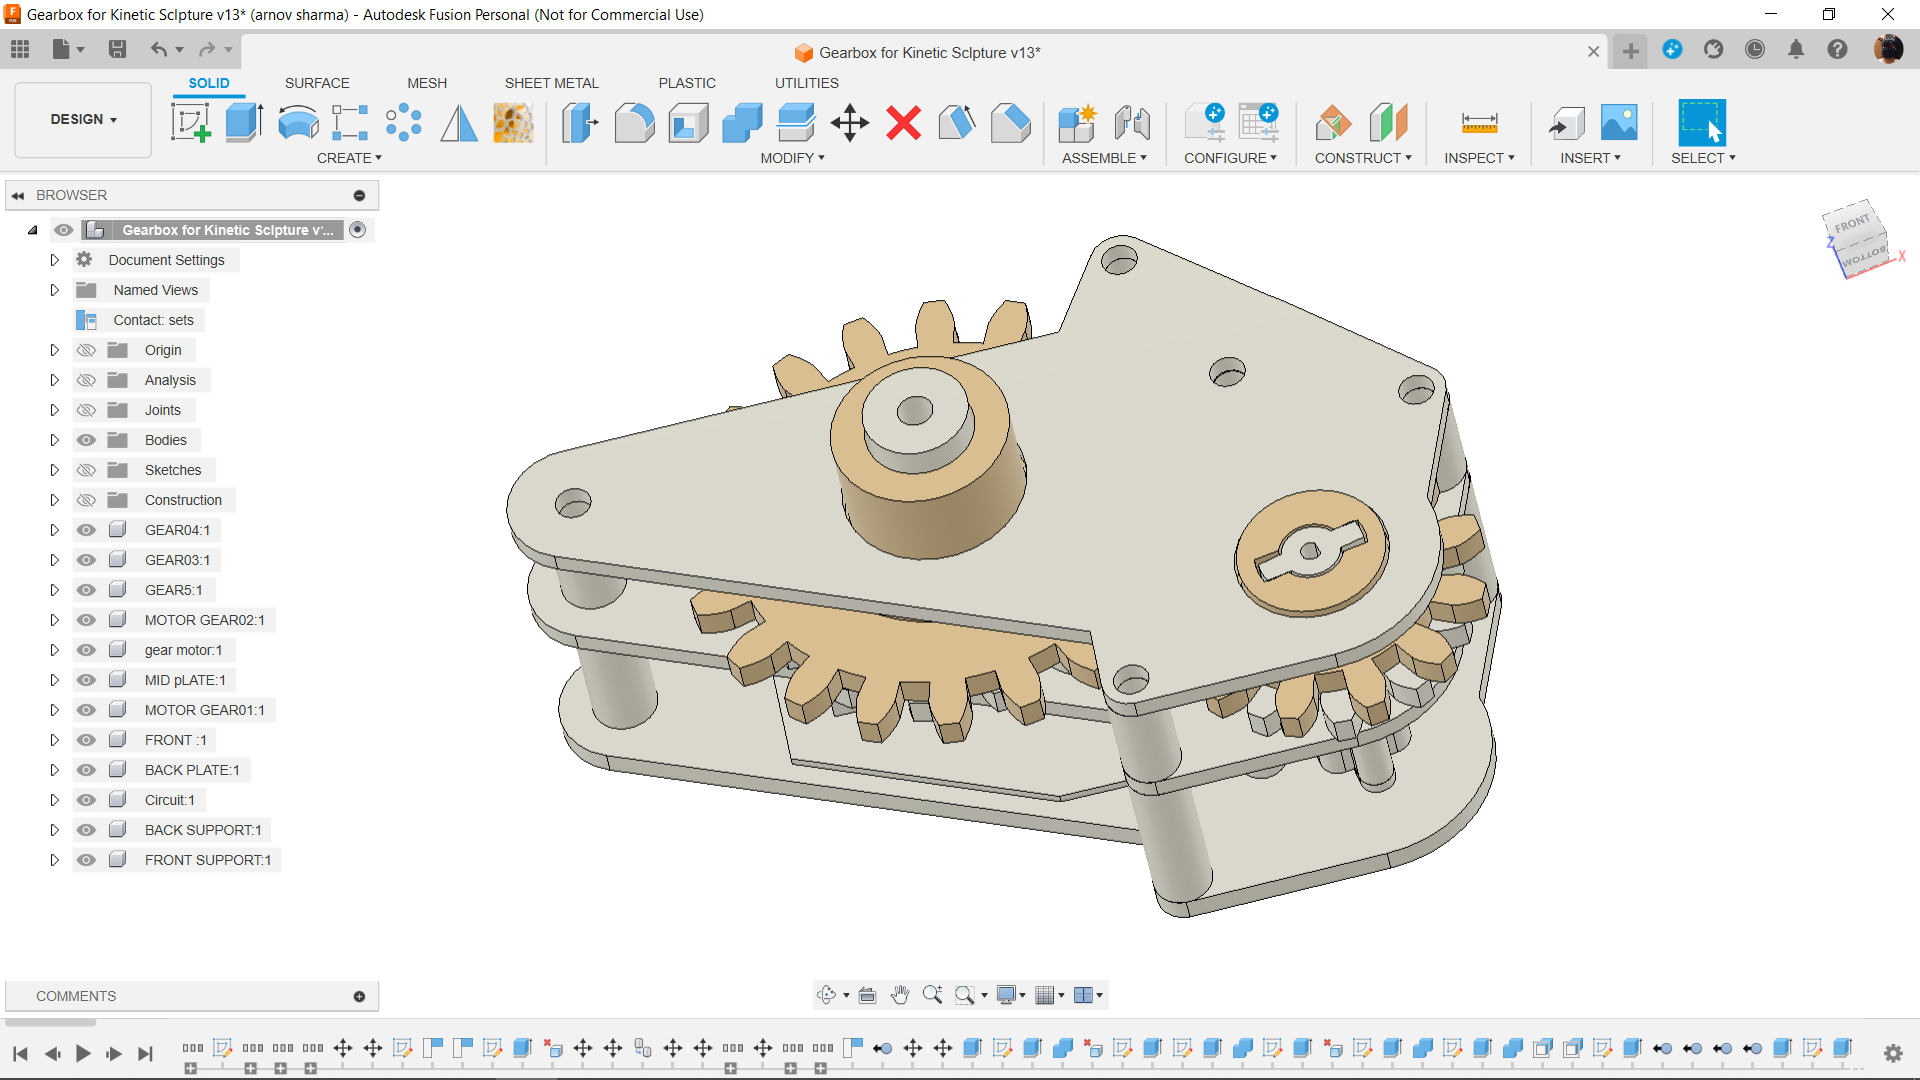Expand the Document Settings tree item
Screen dimensions: 1920x1080
click(55, 260)
